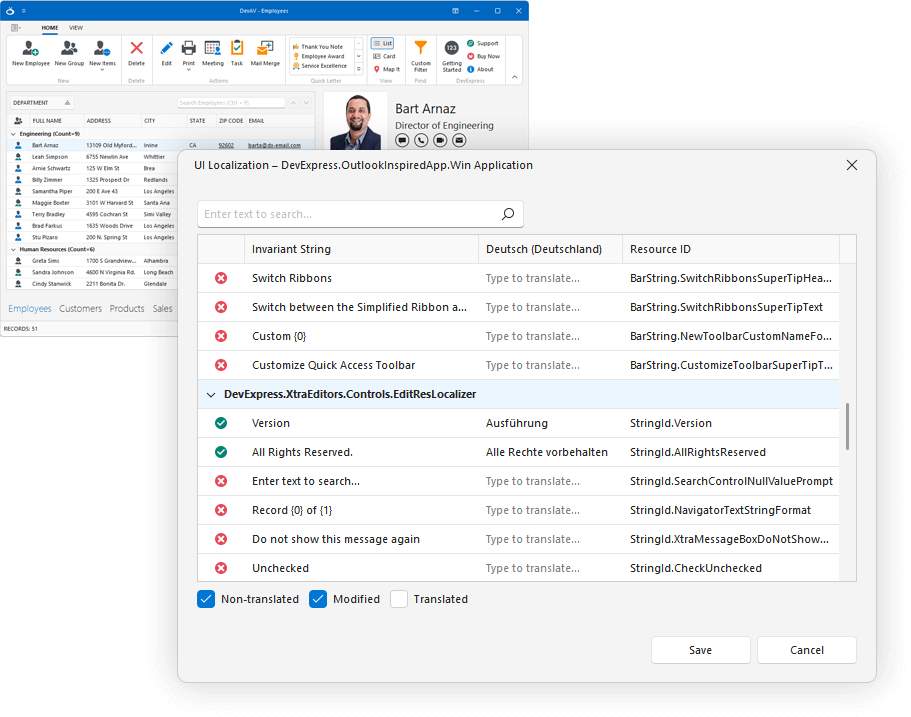The image size is (911, 717).
Task: Switch to Card view in the ribbon
Action: click(x=385, y=56)
